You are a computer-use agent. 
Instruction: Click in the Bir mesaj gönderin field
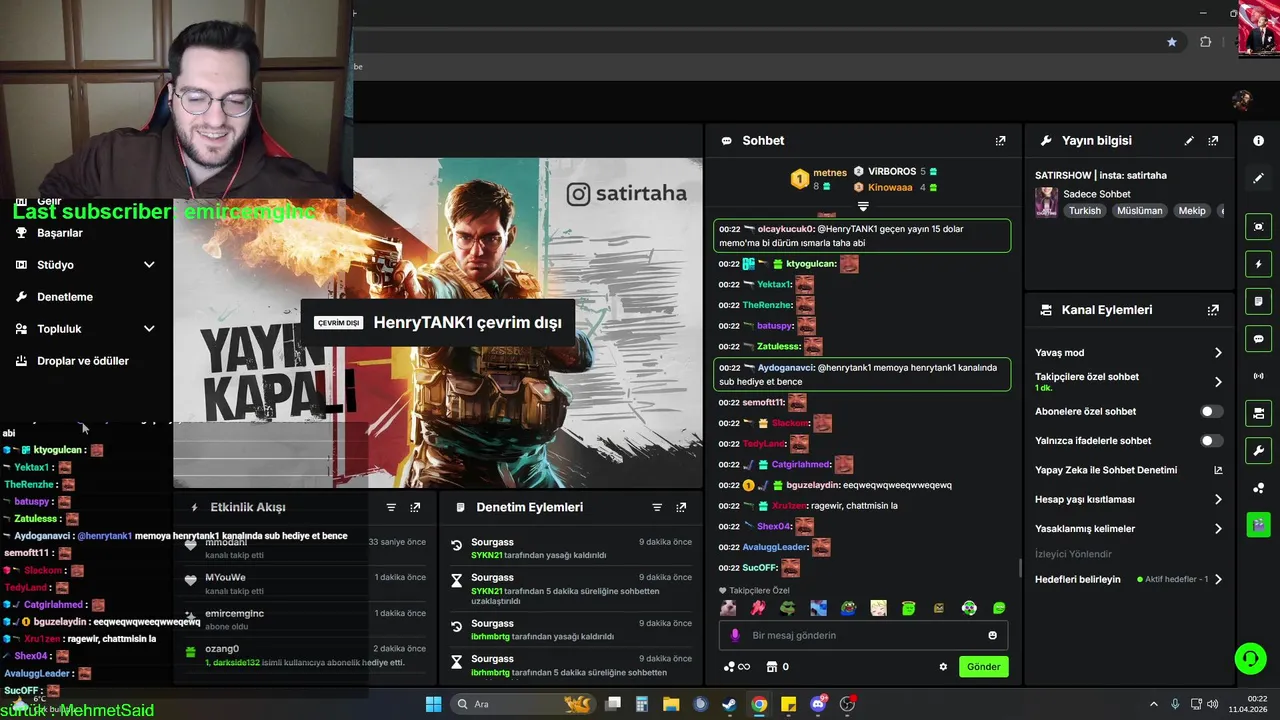click(863, 635)
